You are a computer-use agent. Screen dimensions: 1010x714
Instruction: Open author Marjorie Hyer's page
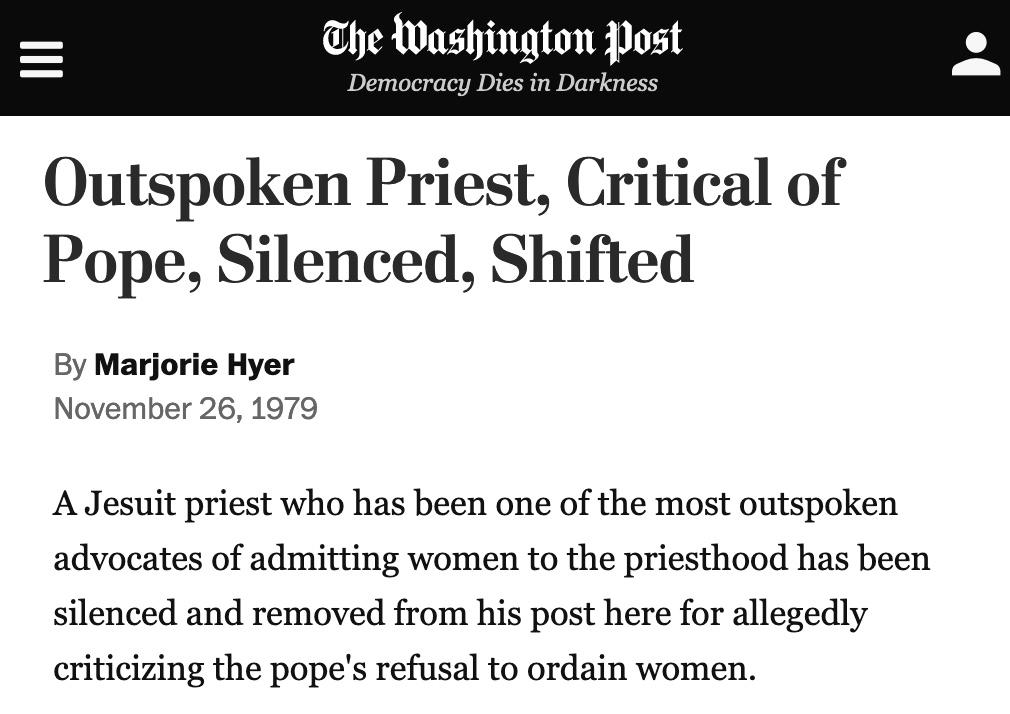click(194, 365)
